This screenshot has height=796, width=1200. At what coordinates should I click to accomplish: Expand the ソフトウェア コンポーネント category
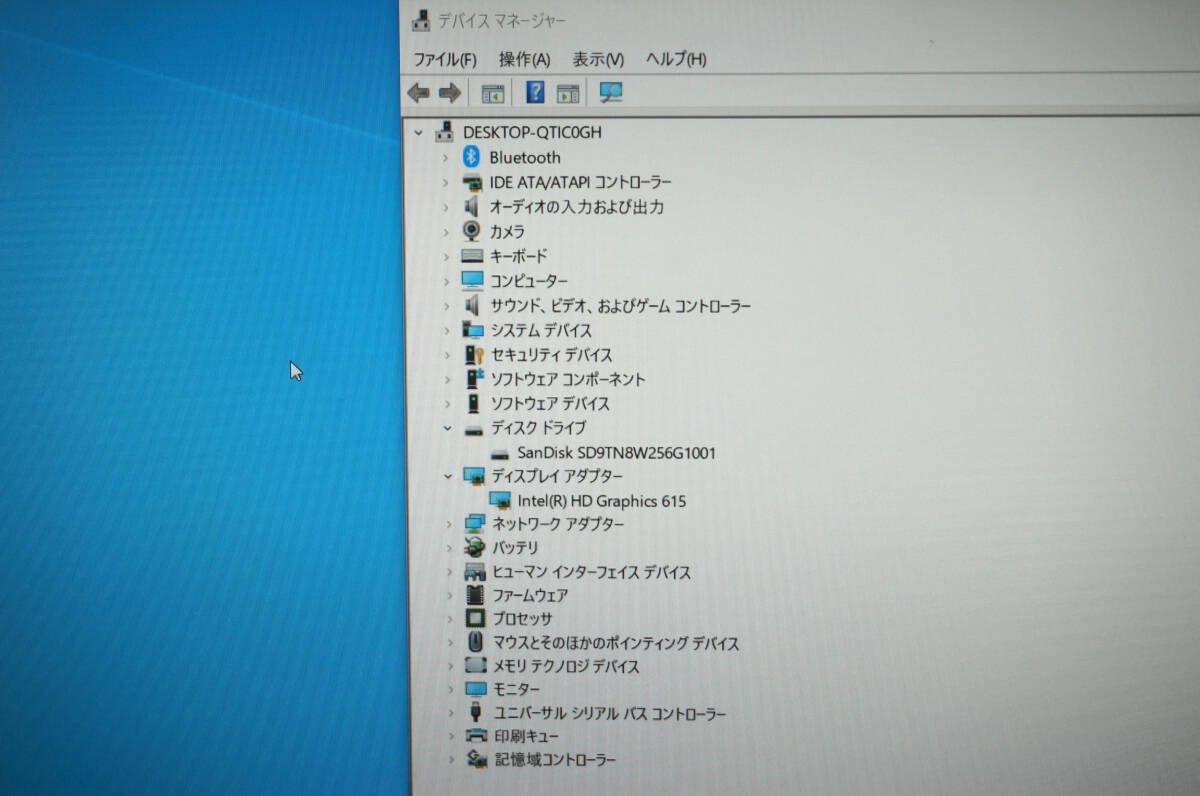point(447,379)
